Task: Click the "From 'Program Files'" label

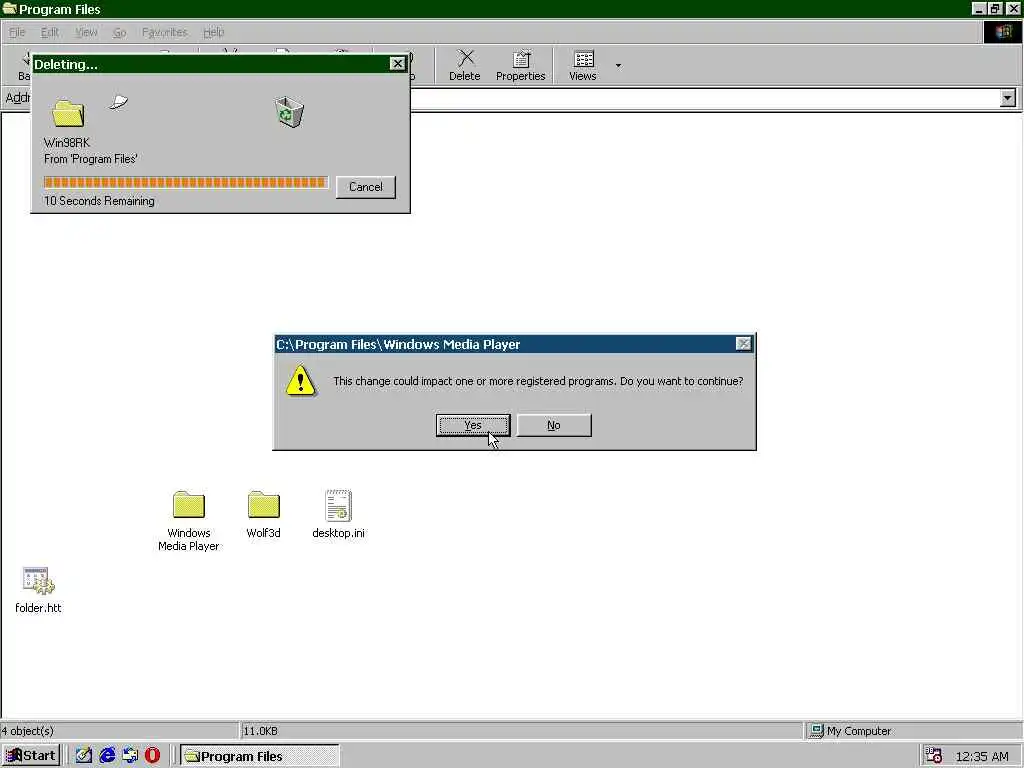Action: (91, 159)
